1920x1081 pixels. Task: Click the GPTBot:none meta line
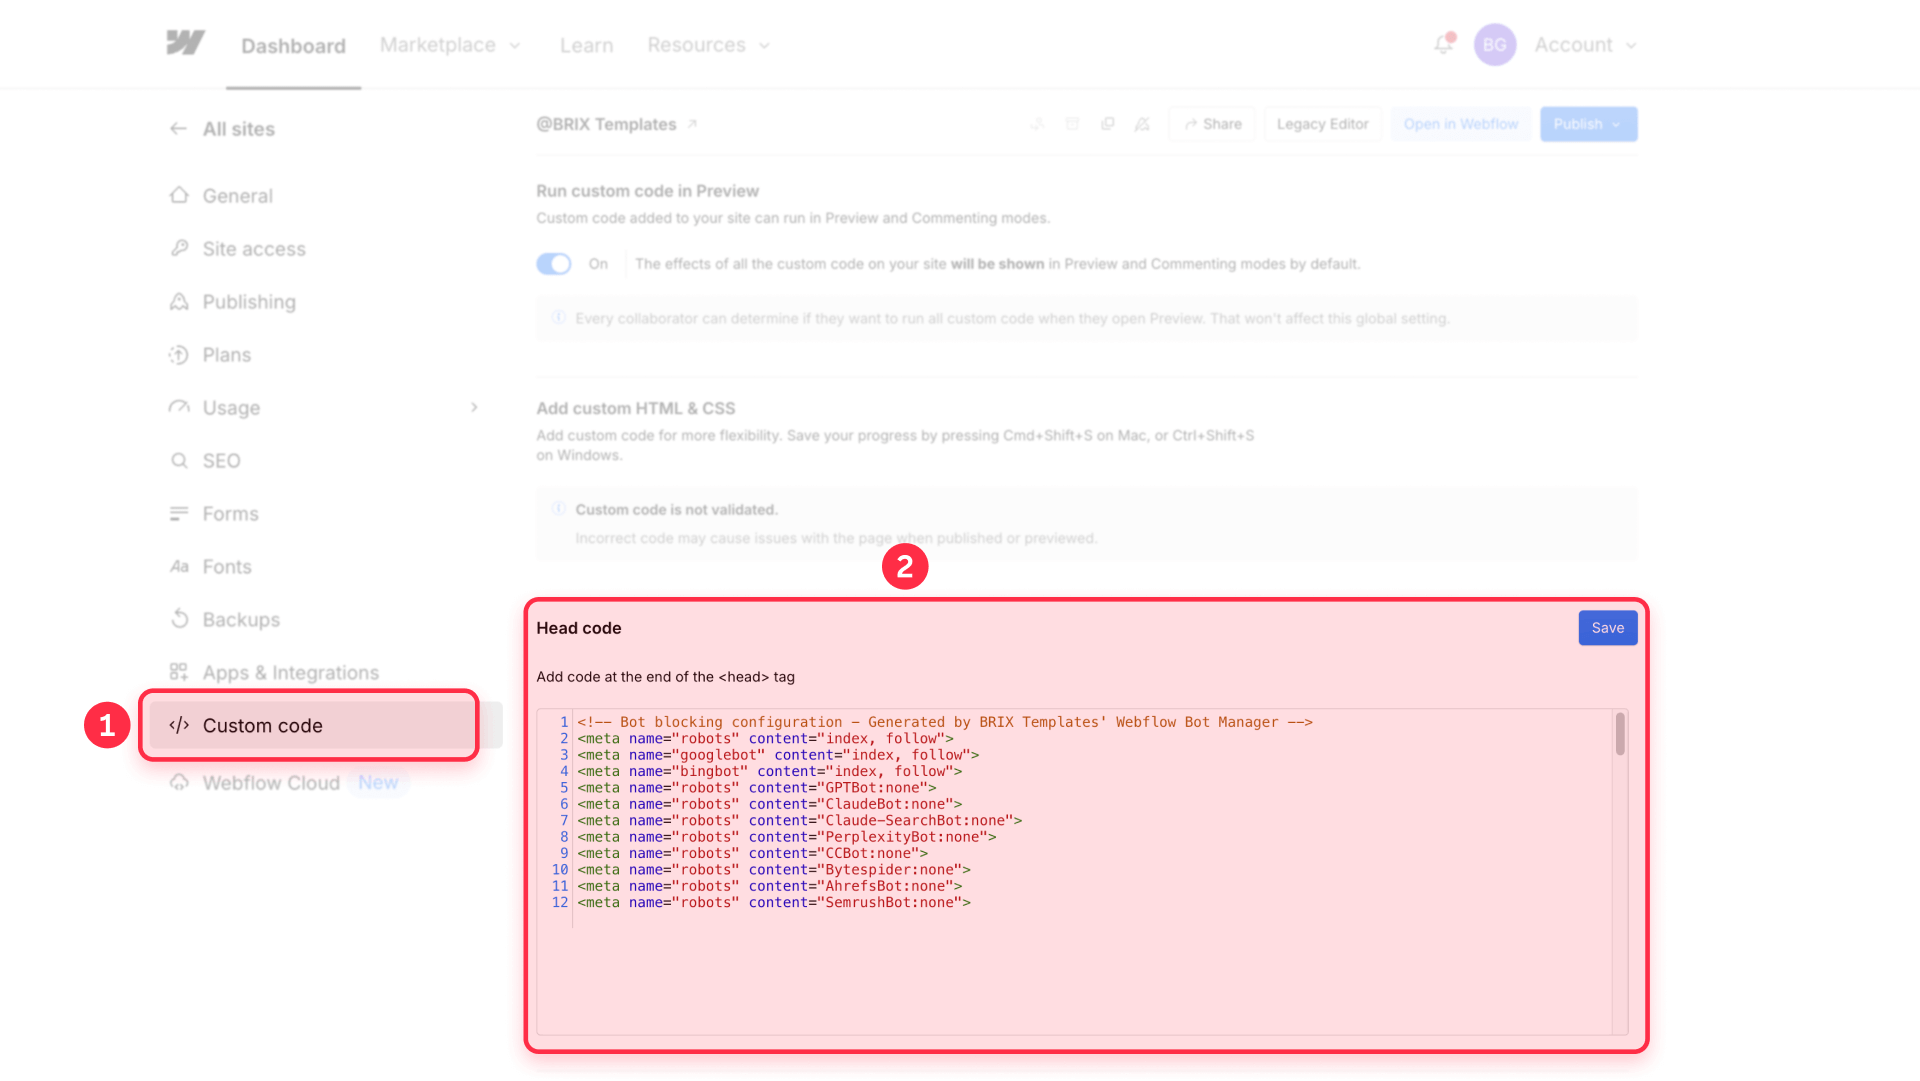(x=757, y=788)
